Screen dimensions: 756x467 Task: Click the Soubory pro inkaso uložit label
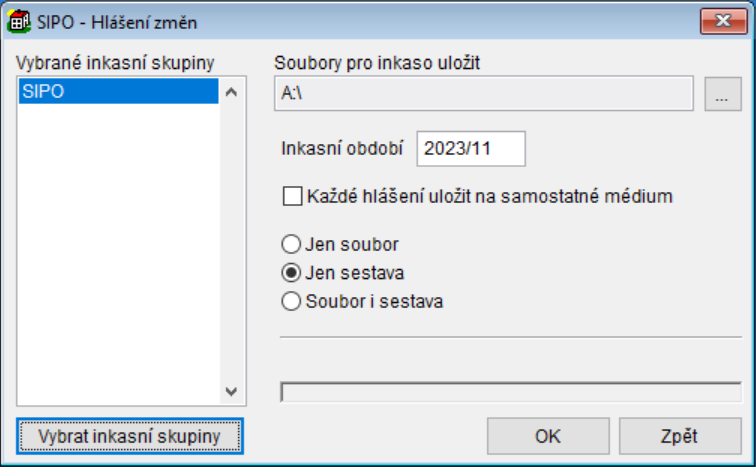click(378, 63)
